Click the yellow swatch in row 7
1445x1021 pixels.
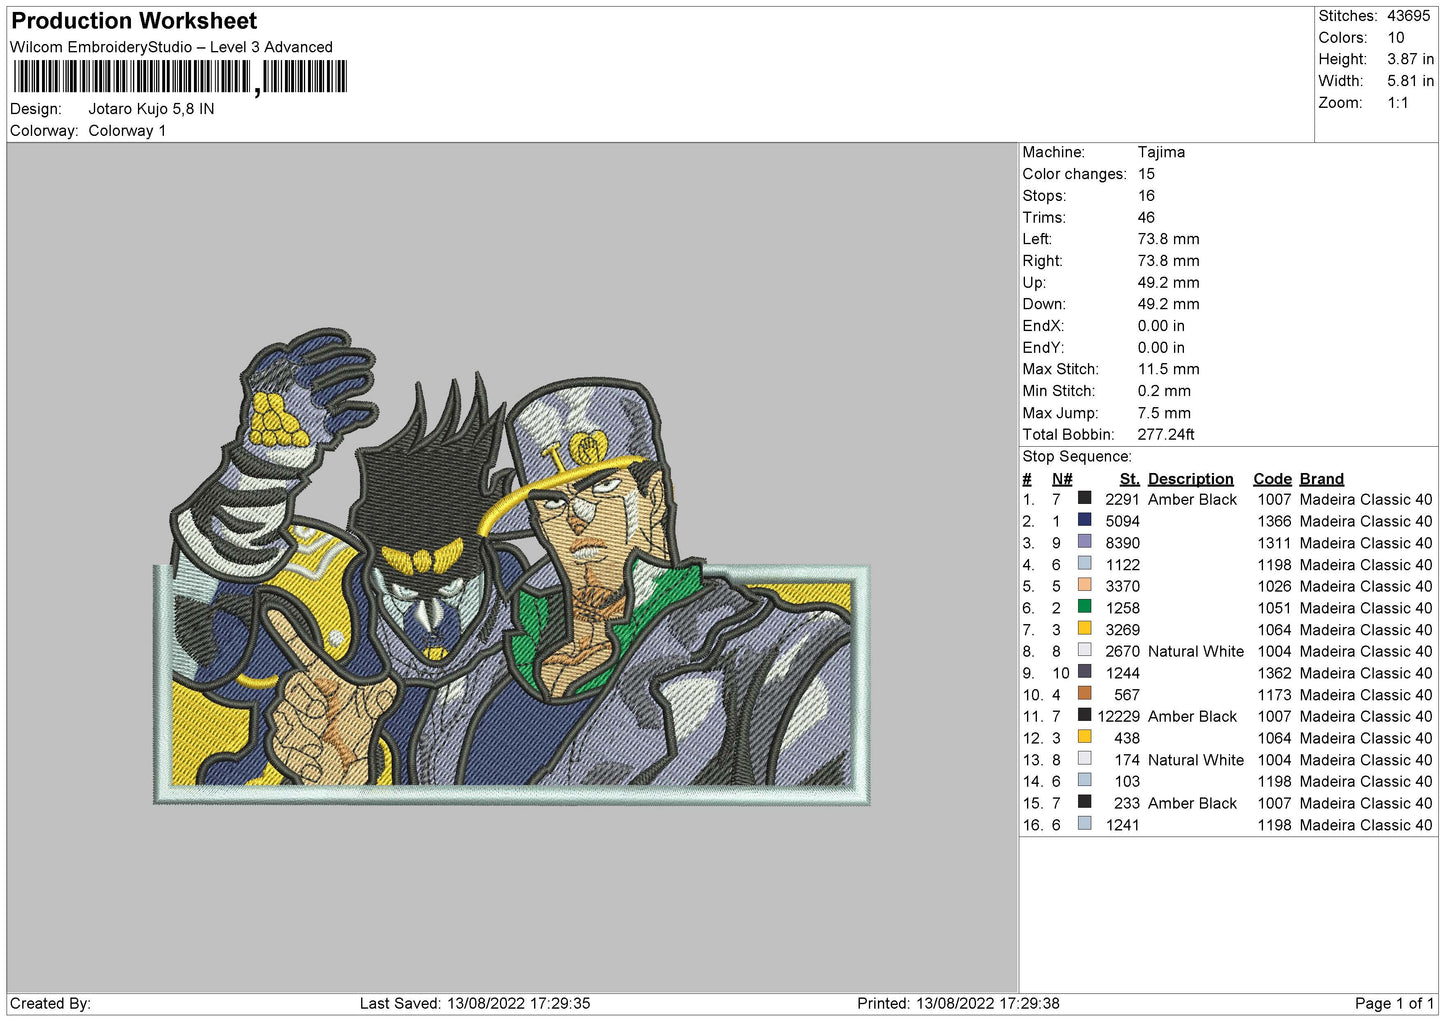coord(1084,629)
